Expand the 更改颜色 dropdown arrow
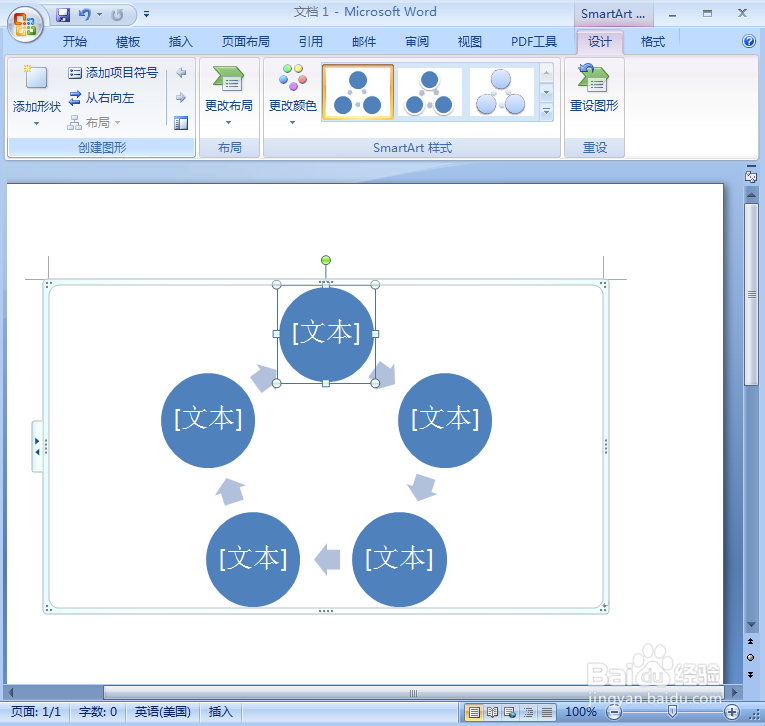 293,123
